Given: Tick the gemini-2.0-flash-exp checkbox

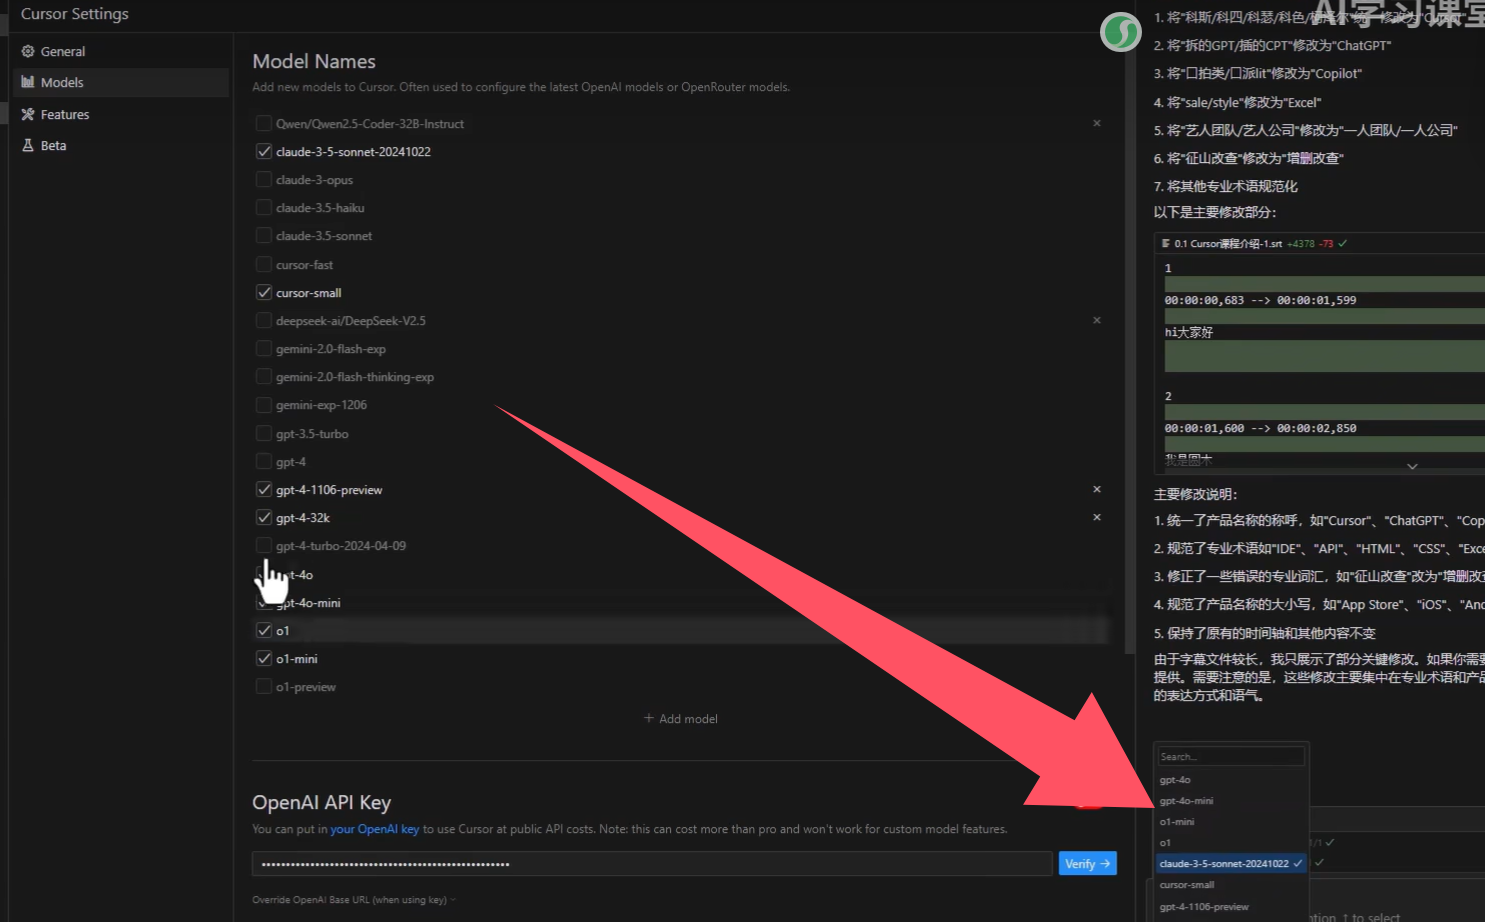Looking at the screenshot, I should [x=264, y=348].
